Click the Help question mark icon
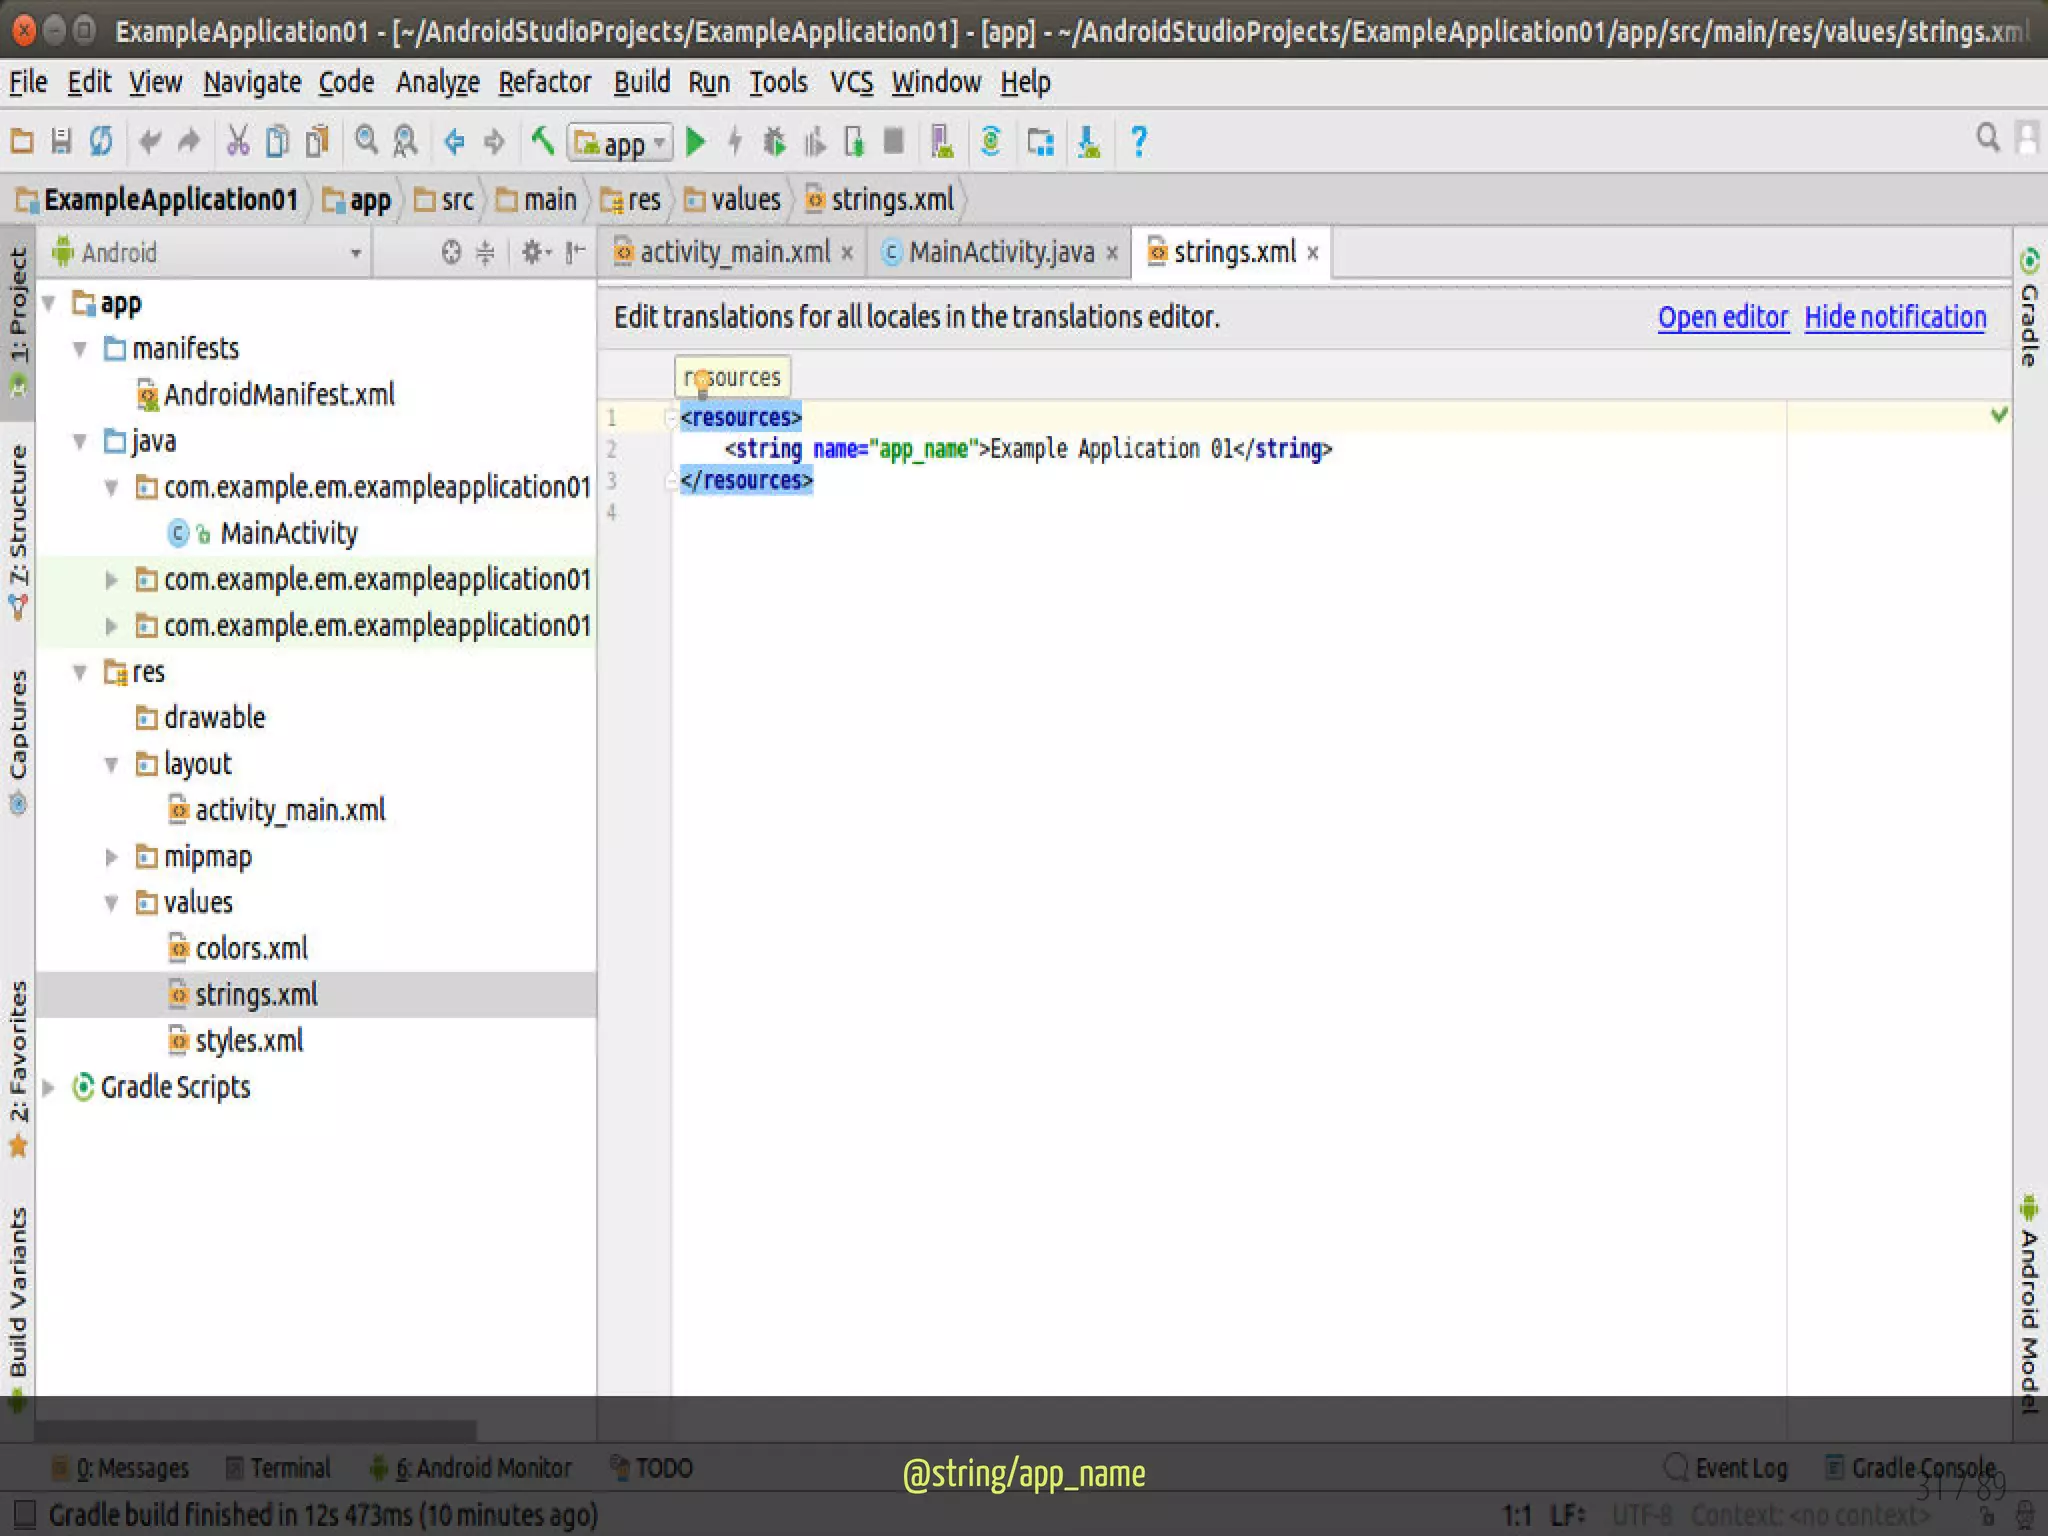 point(1138,142)
